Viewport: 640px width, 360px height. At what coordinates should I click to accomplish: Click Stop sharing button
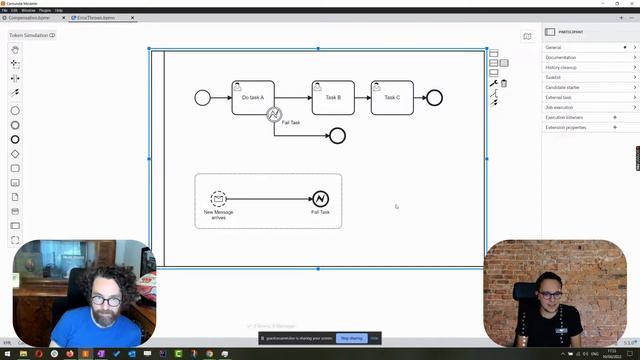pyautogui.click(x=351, y=338)
